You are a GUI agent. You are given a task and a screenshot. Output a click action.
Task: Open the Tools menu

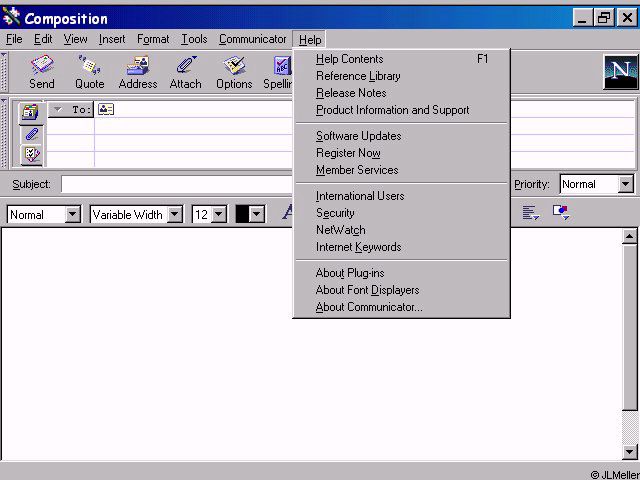194,39
